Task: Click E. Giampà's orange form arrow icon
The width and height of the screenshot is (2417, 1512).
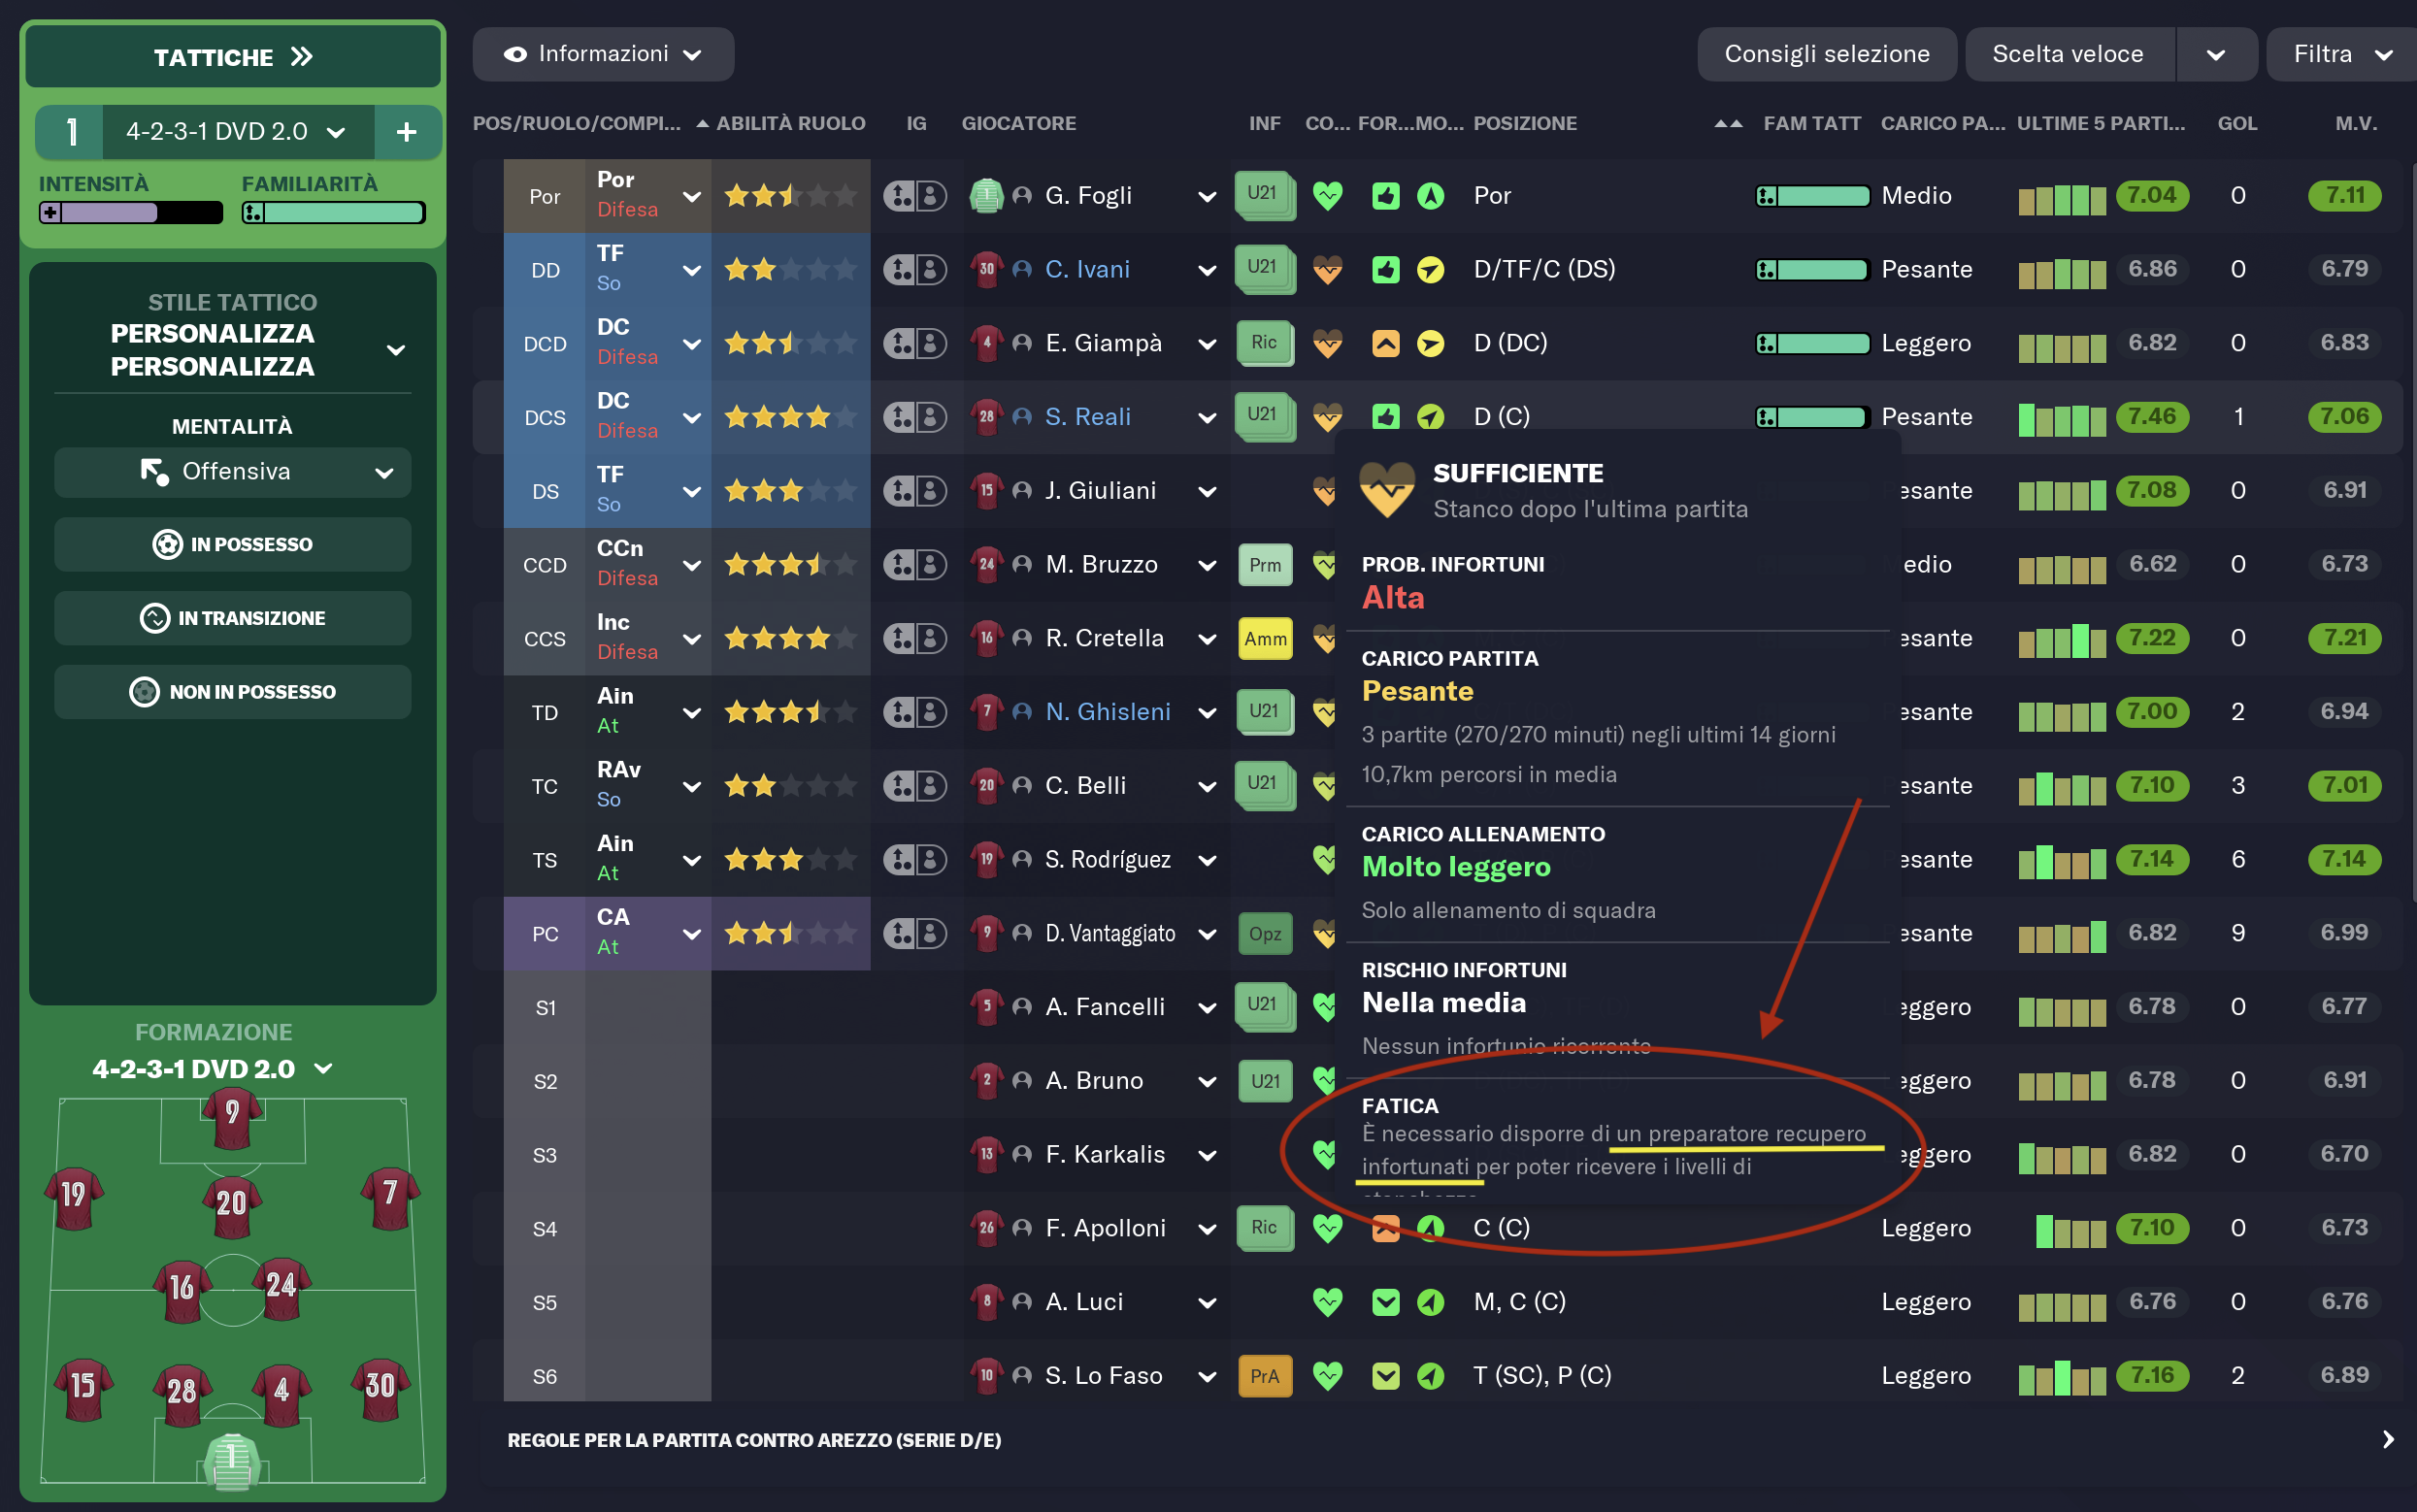Action: 1385,343
